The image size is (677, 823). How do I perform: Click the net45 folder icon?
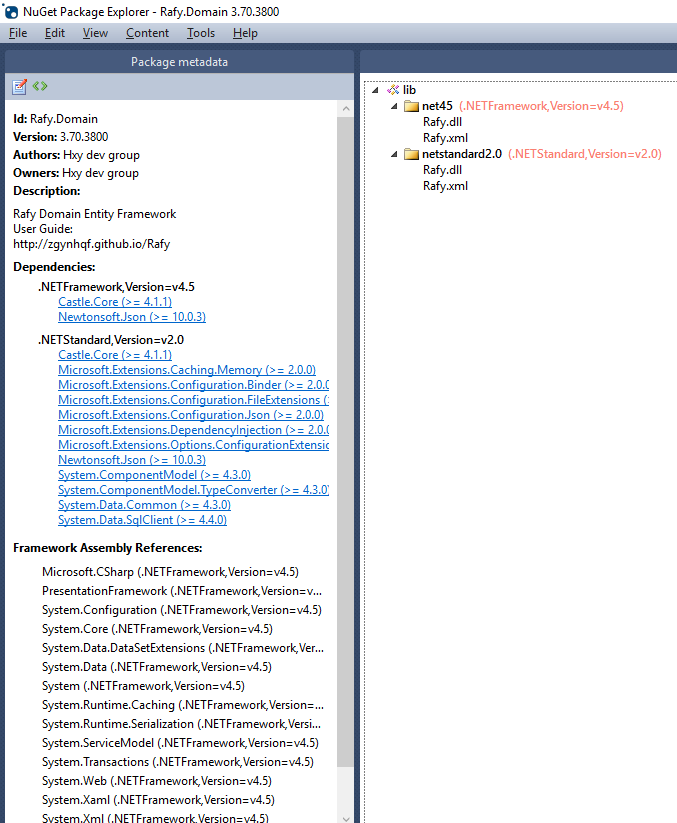(x=411, y=107)
